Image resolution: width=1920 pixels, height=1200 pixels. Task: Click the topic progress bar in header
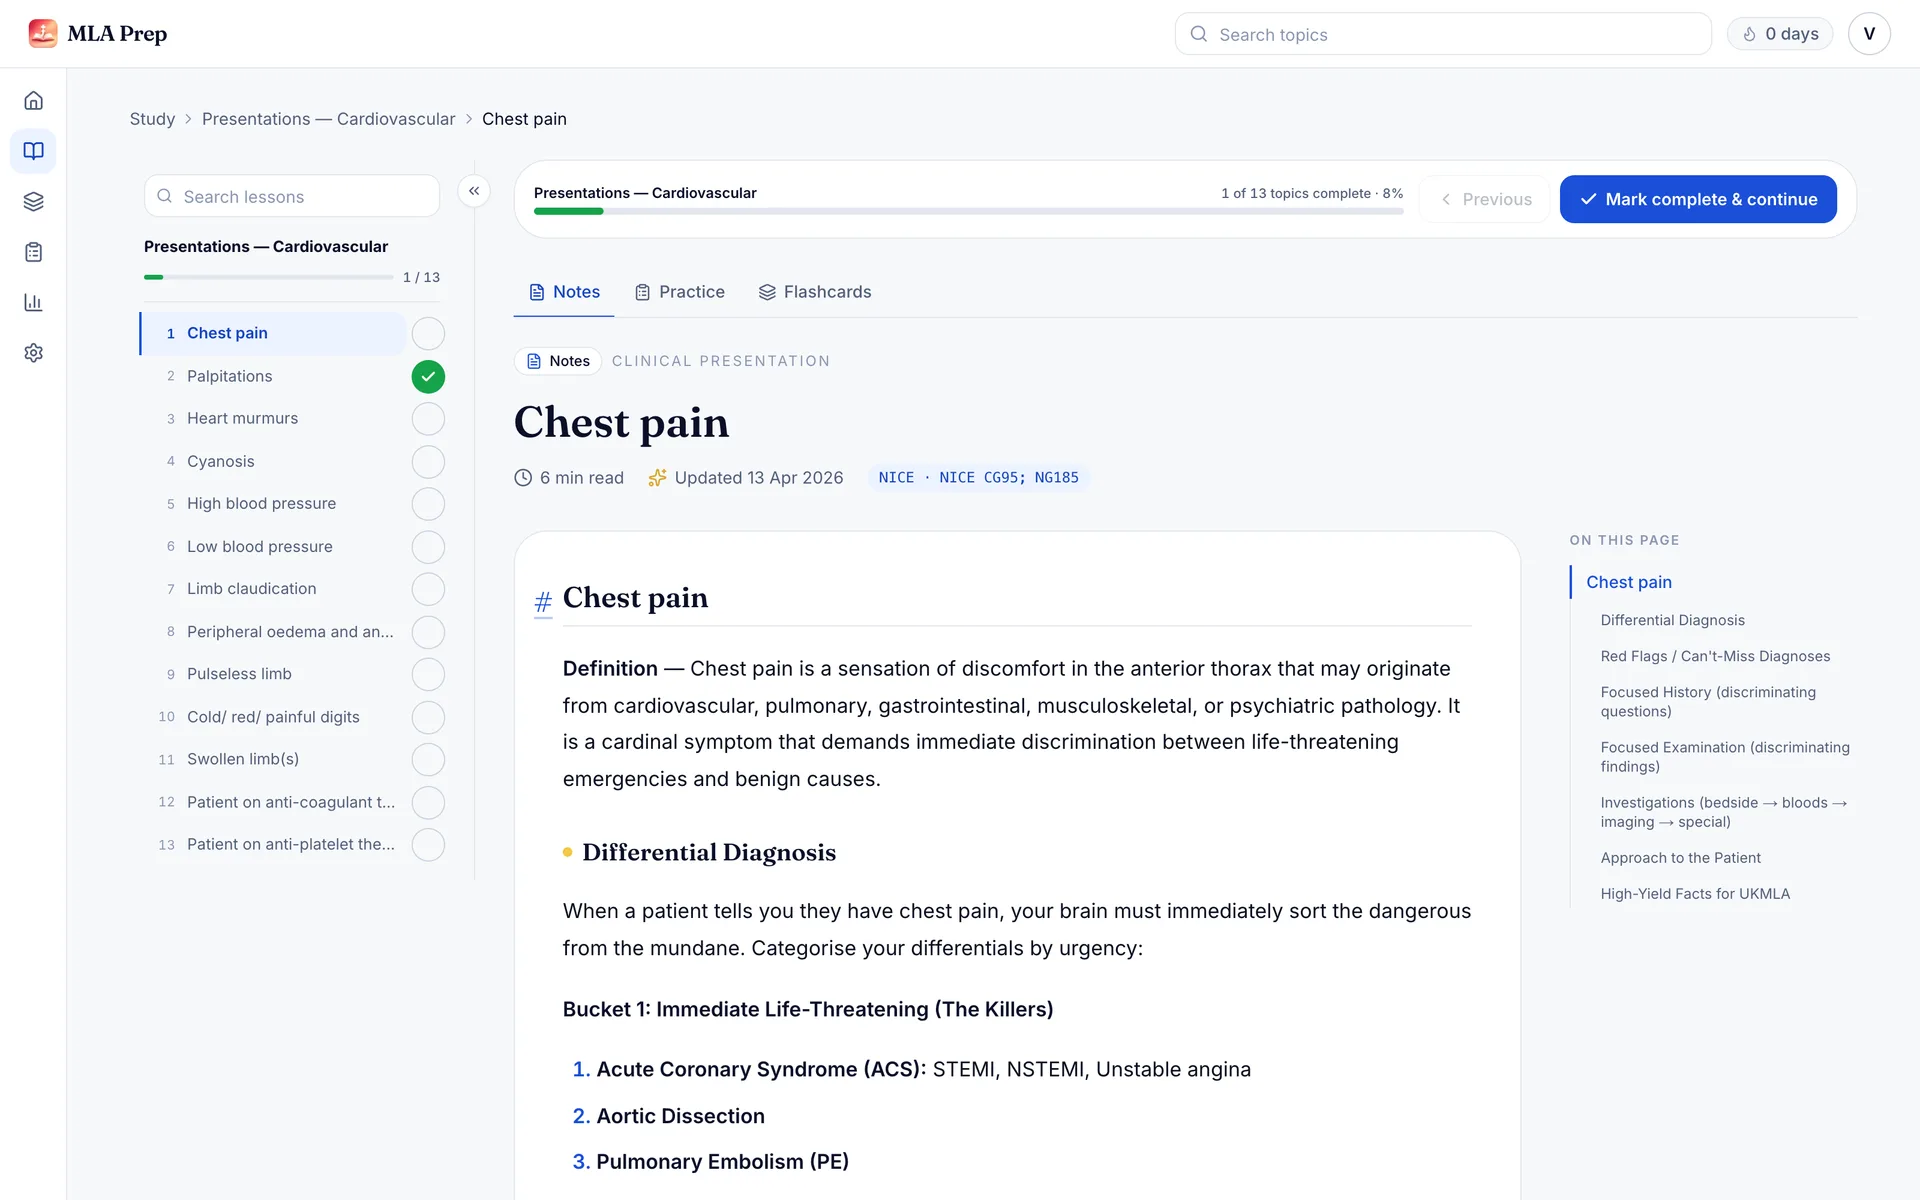tap(968, 211)
